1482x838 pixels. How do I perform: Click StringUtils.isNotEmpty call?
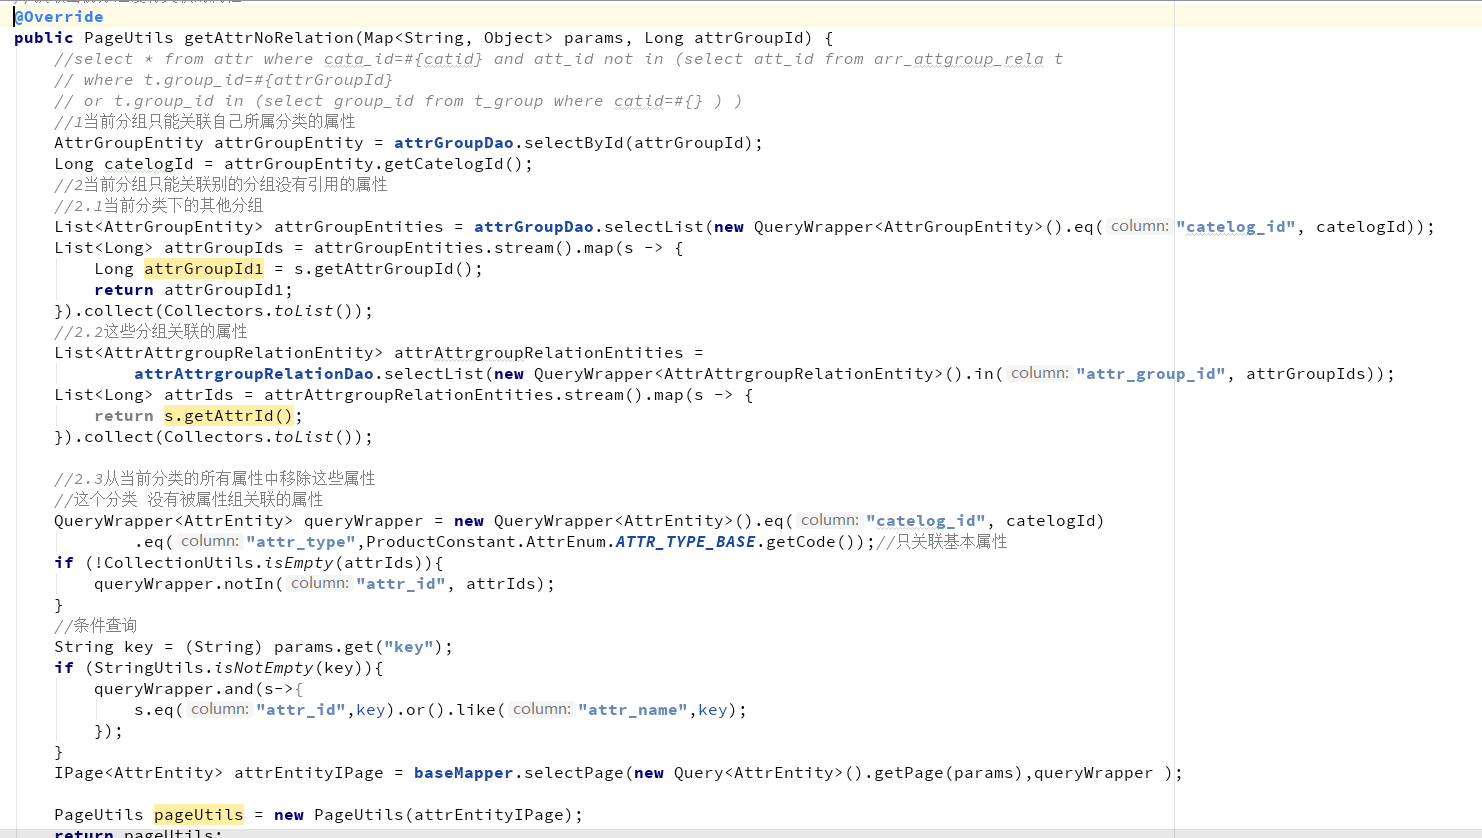click(x=204, y=667)
